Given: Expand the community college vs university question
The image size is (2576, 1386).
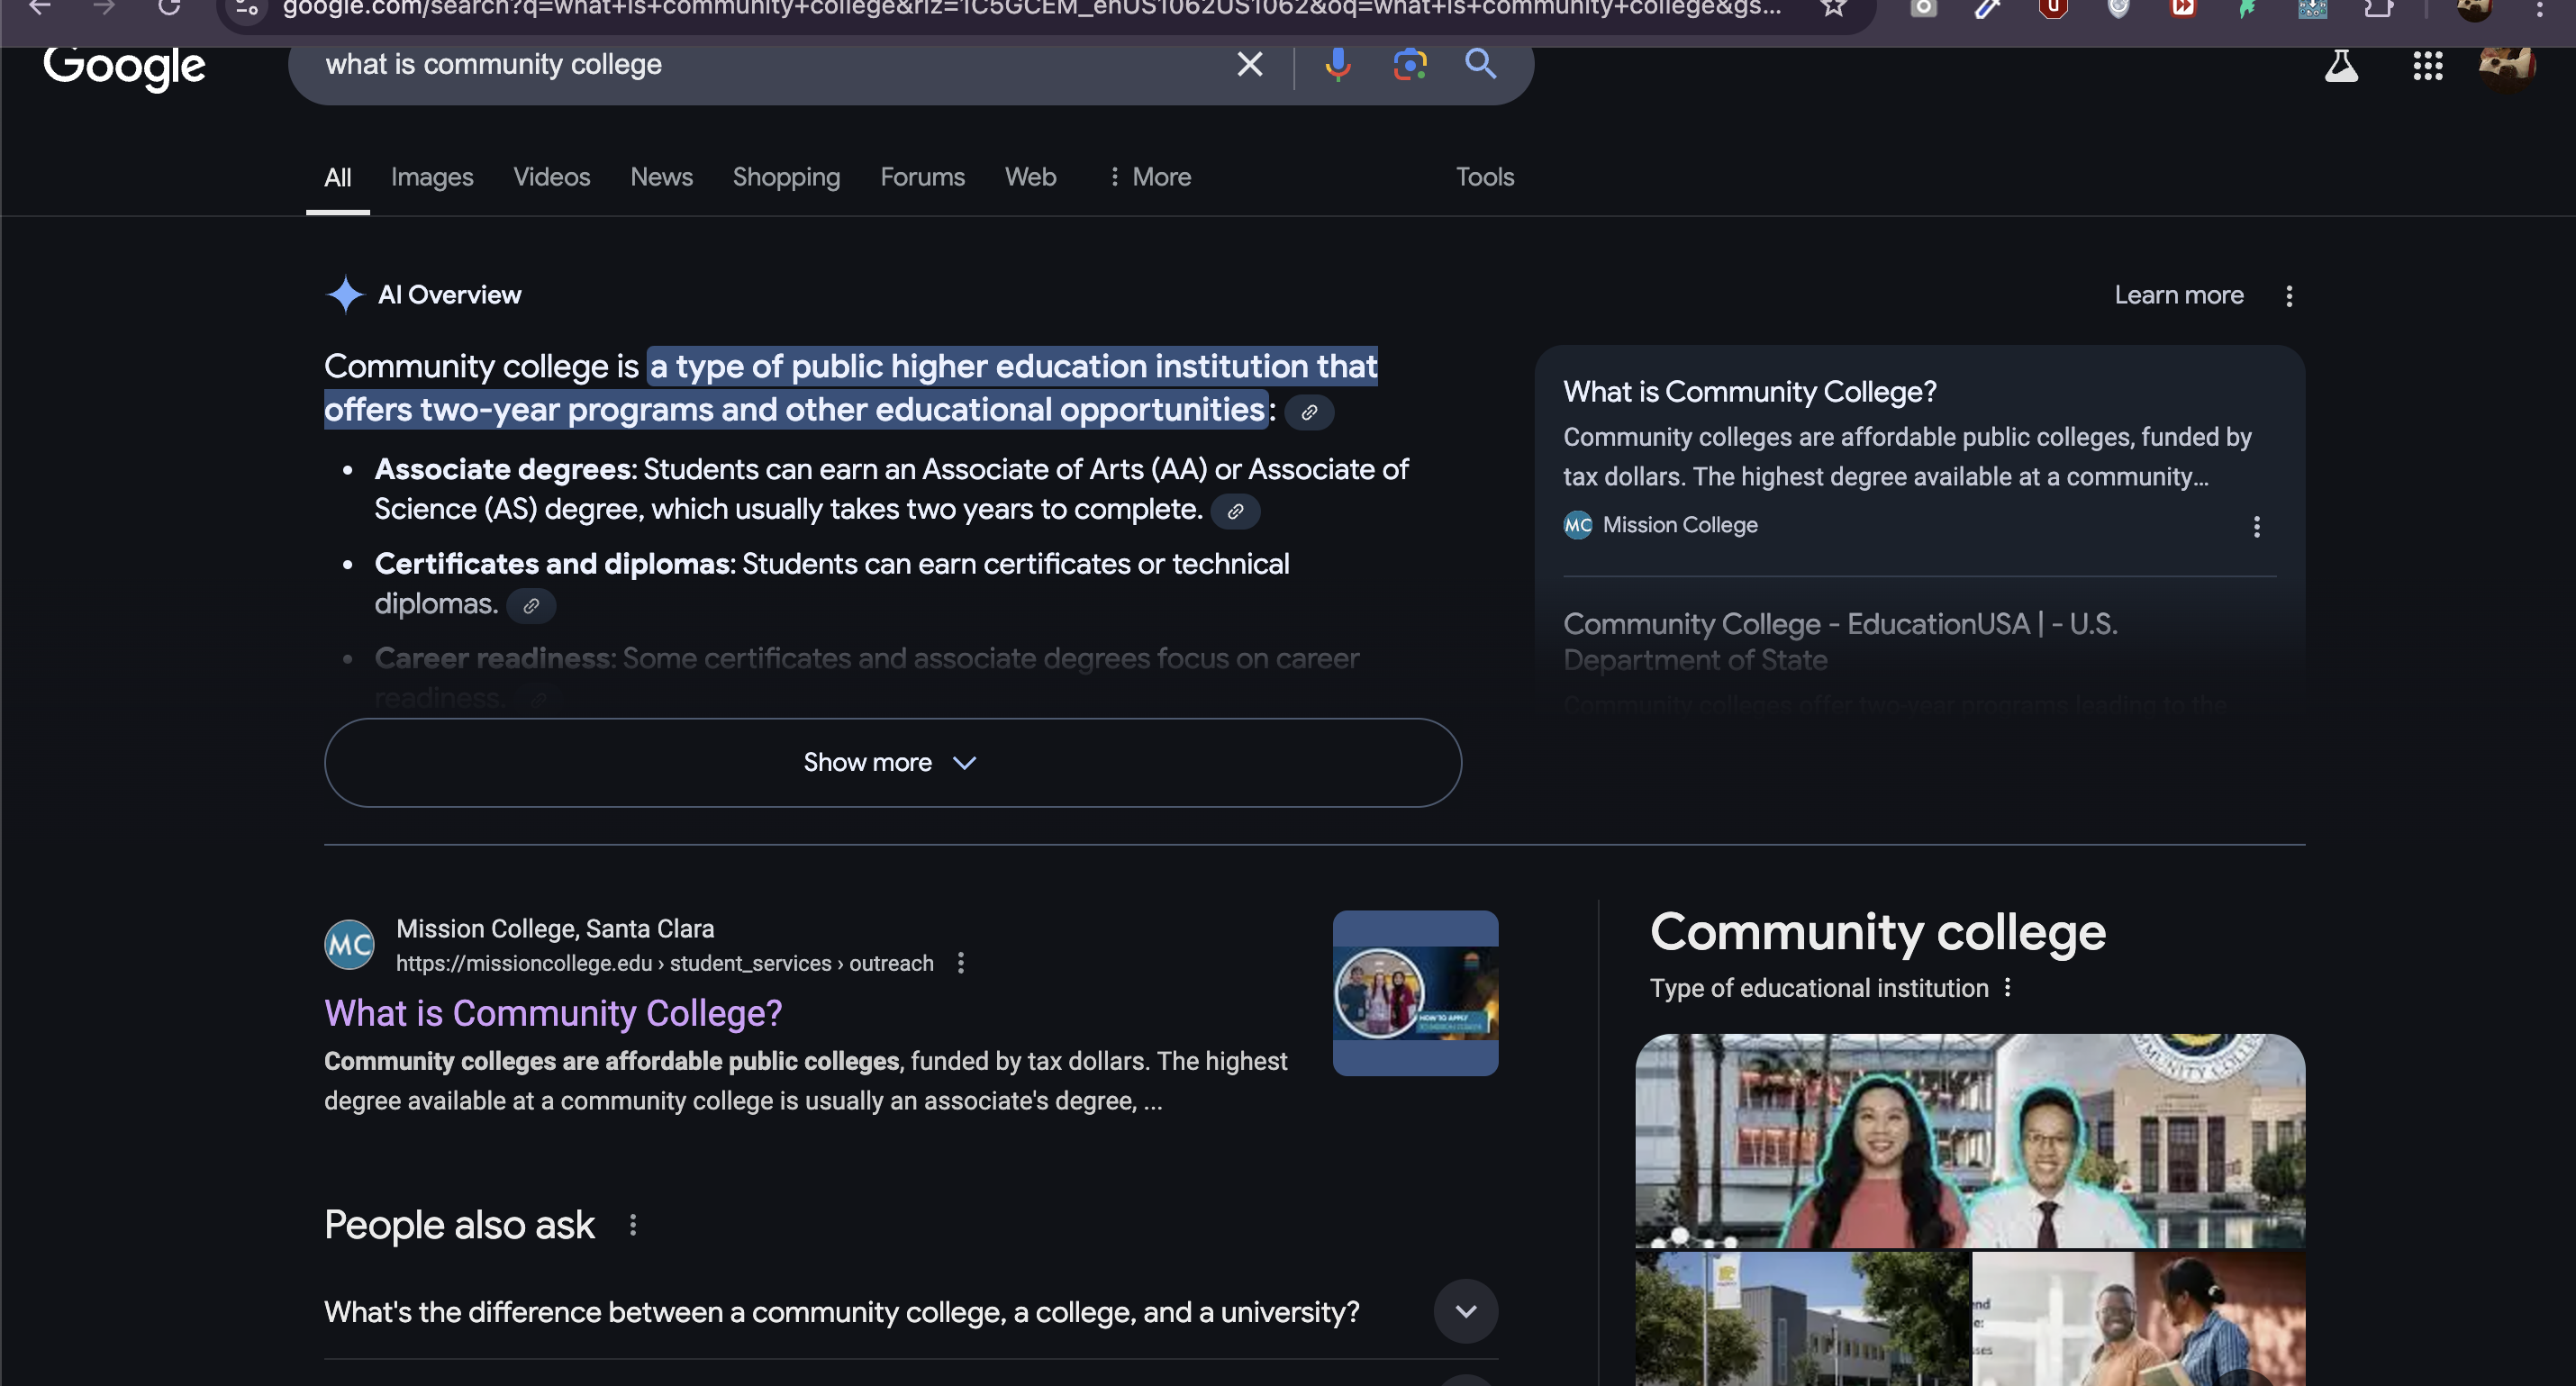Looking at the screenshot, I should tap(910, 1312).
